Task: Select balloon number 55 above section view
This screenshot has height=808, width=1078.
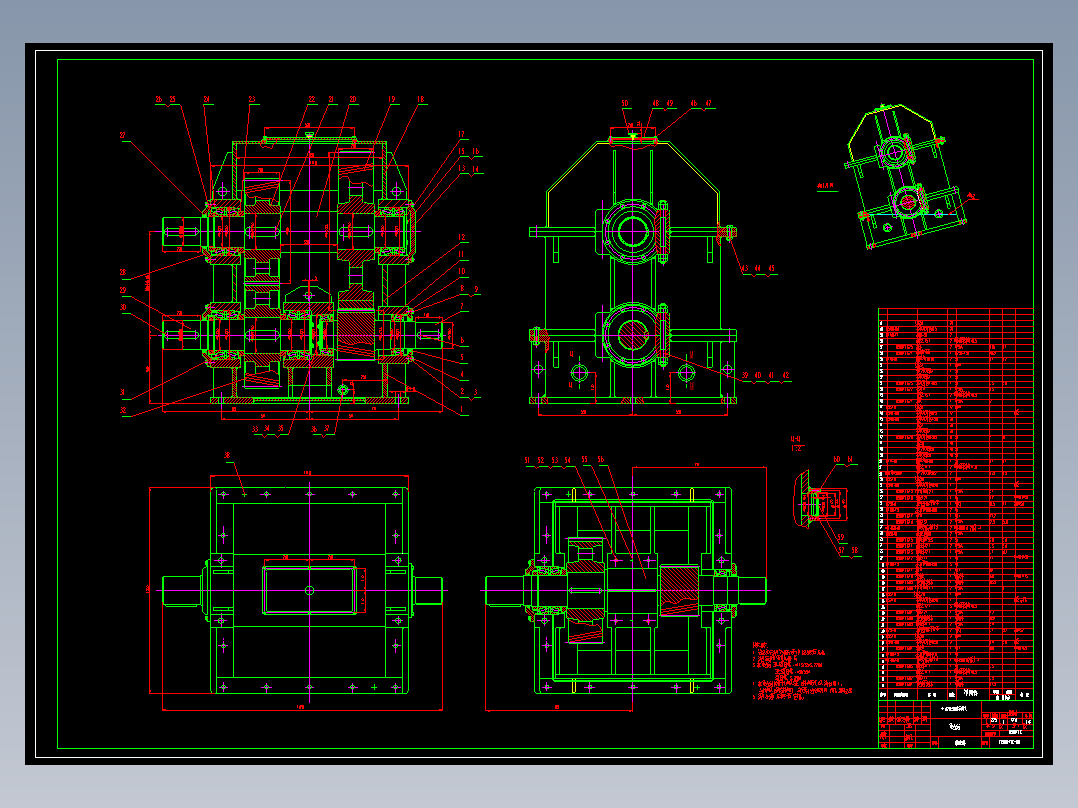Action: pos(584,459)
